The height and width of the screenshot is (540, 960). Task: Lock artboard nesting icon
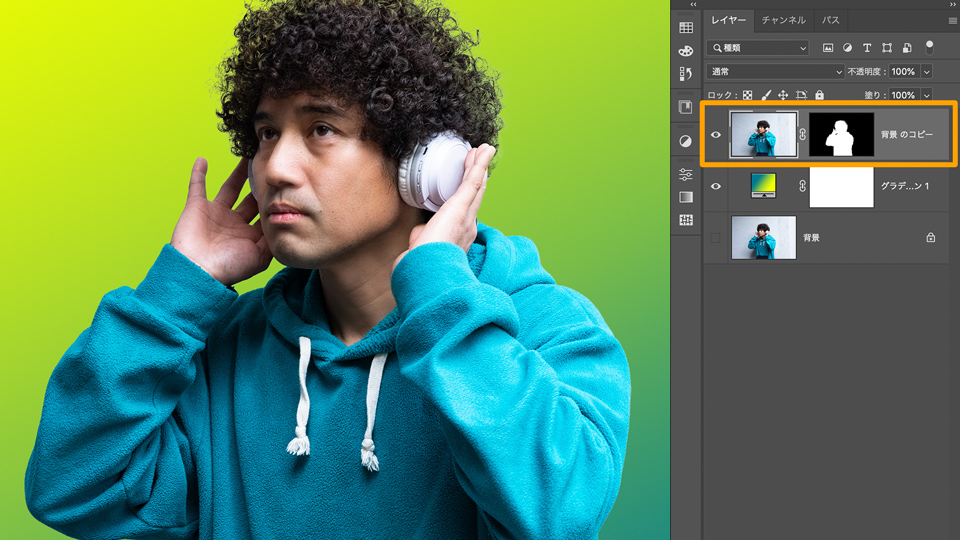[801, 95]
